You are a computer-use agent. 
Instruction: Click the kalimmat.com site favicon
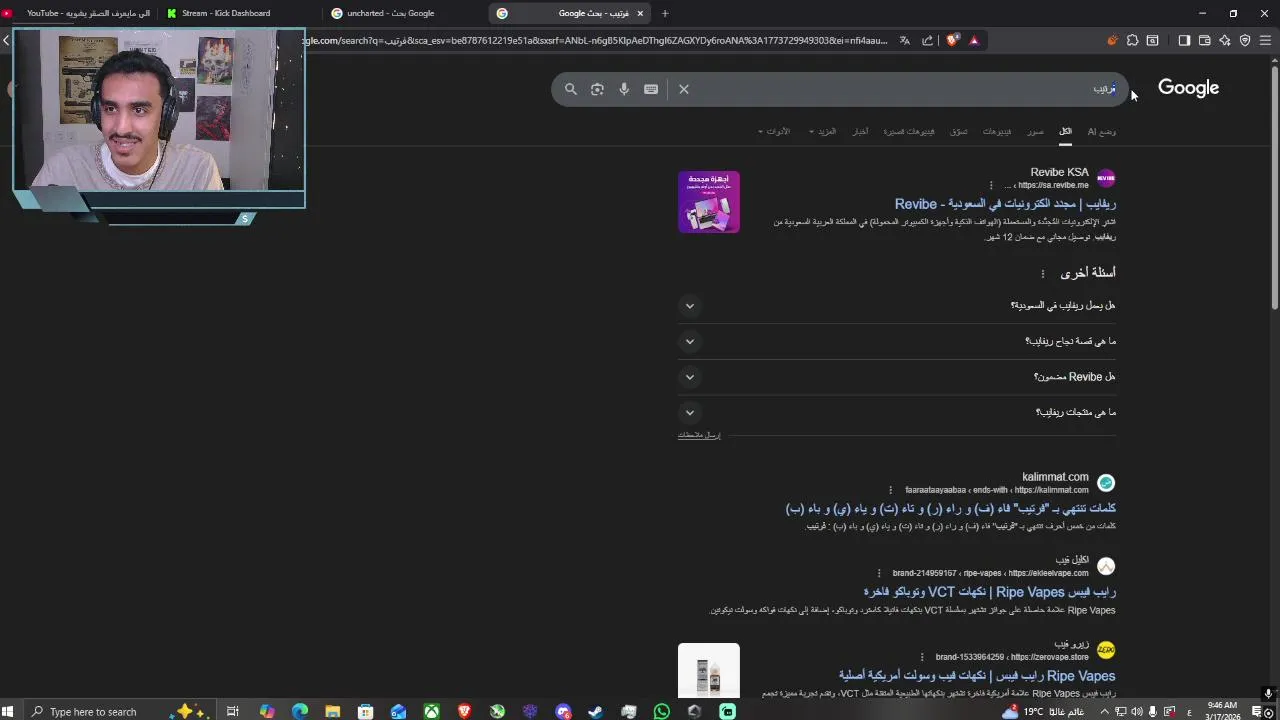pyautogui.click(x=1106, y=483)
